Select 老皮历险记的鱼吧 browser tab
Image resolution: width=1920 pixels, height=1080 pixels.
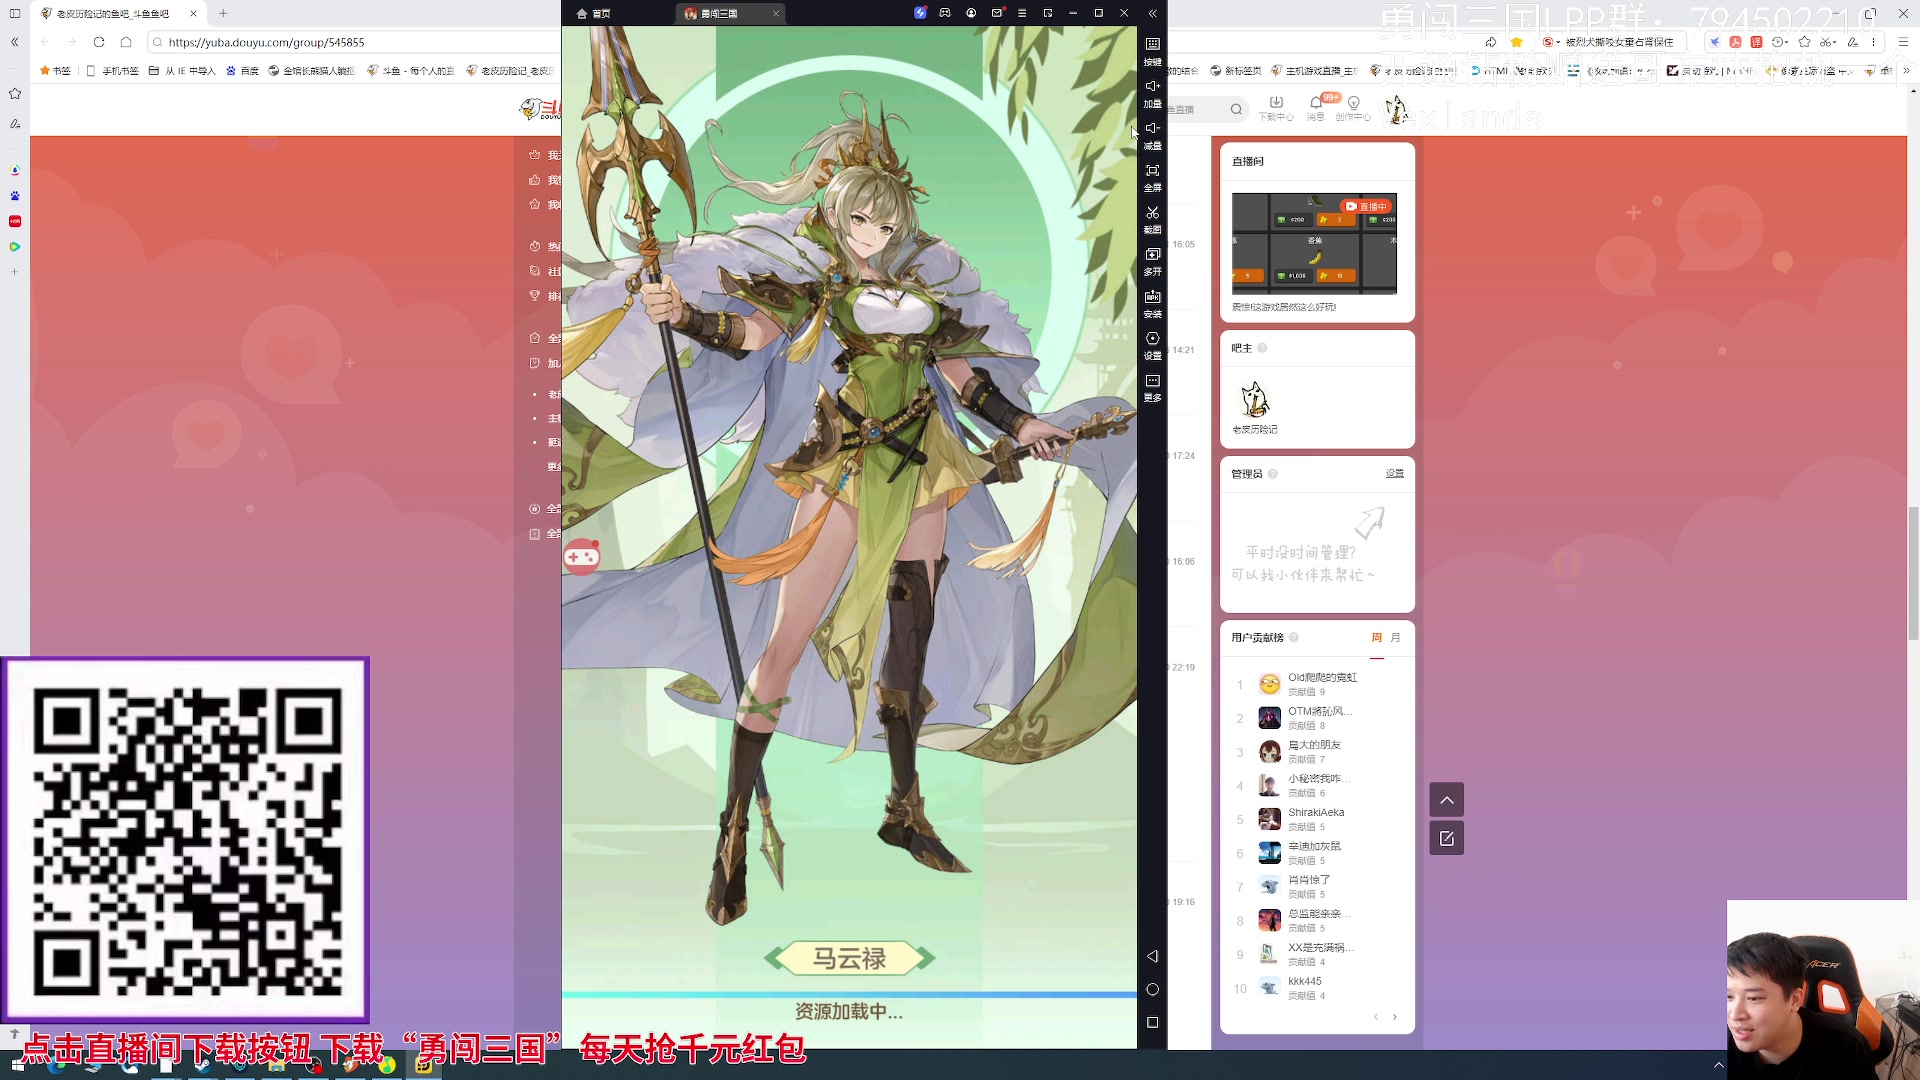118,13
